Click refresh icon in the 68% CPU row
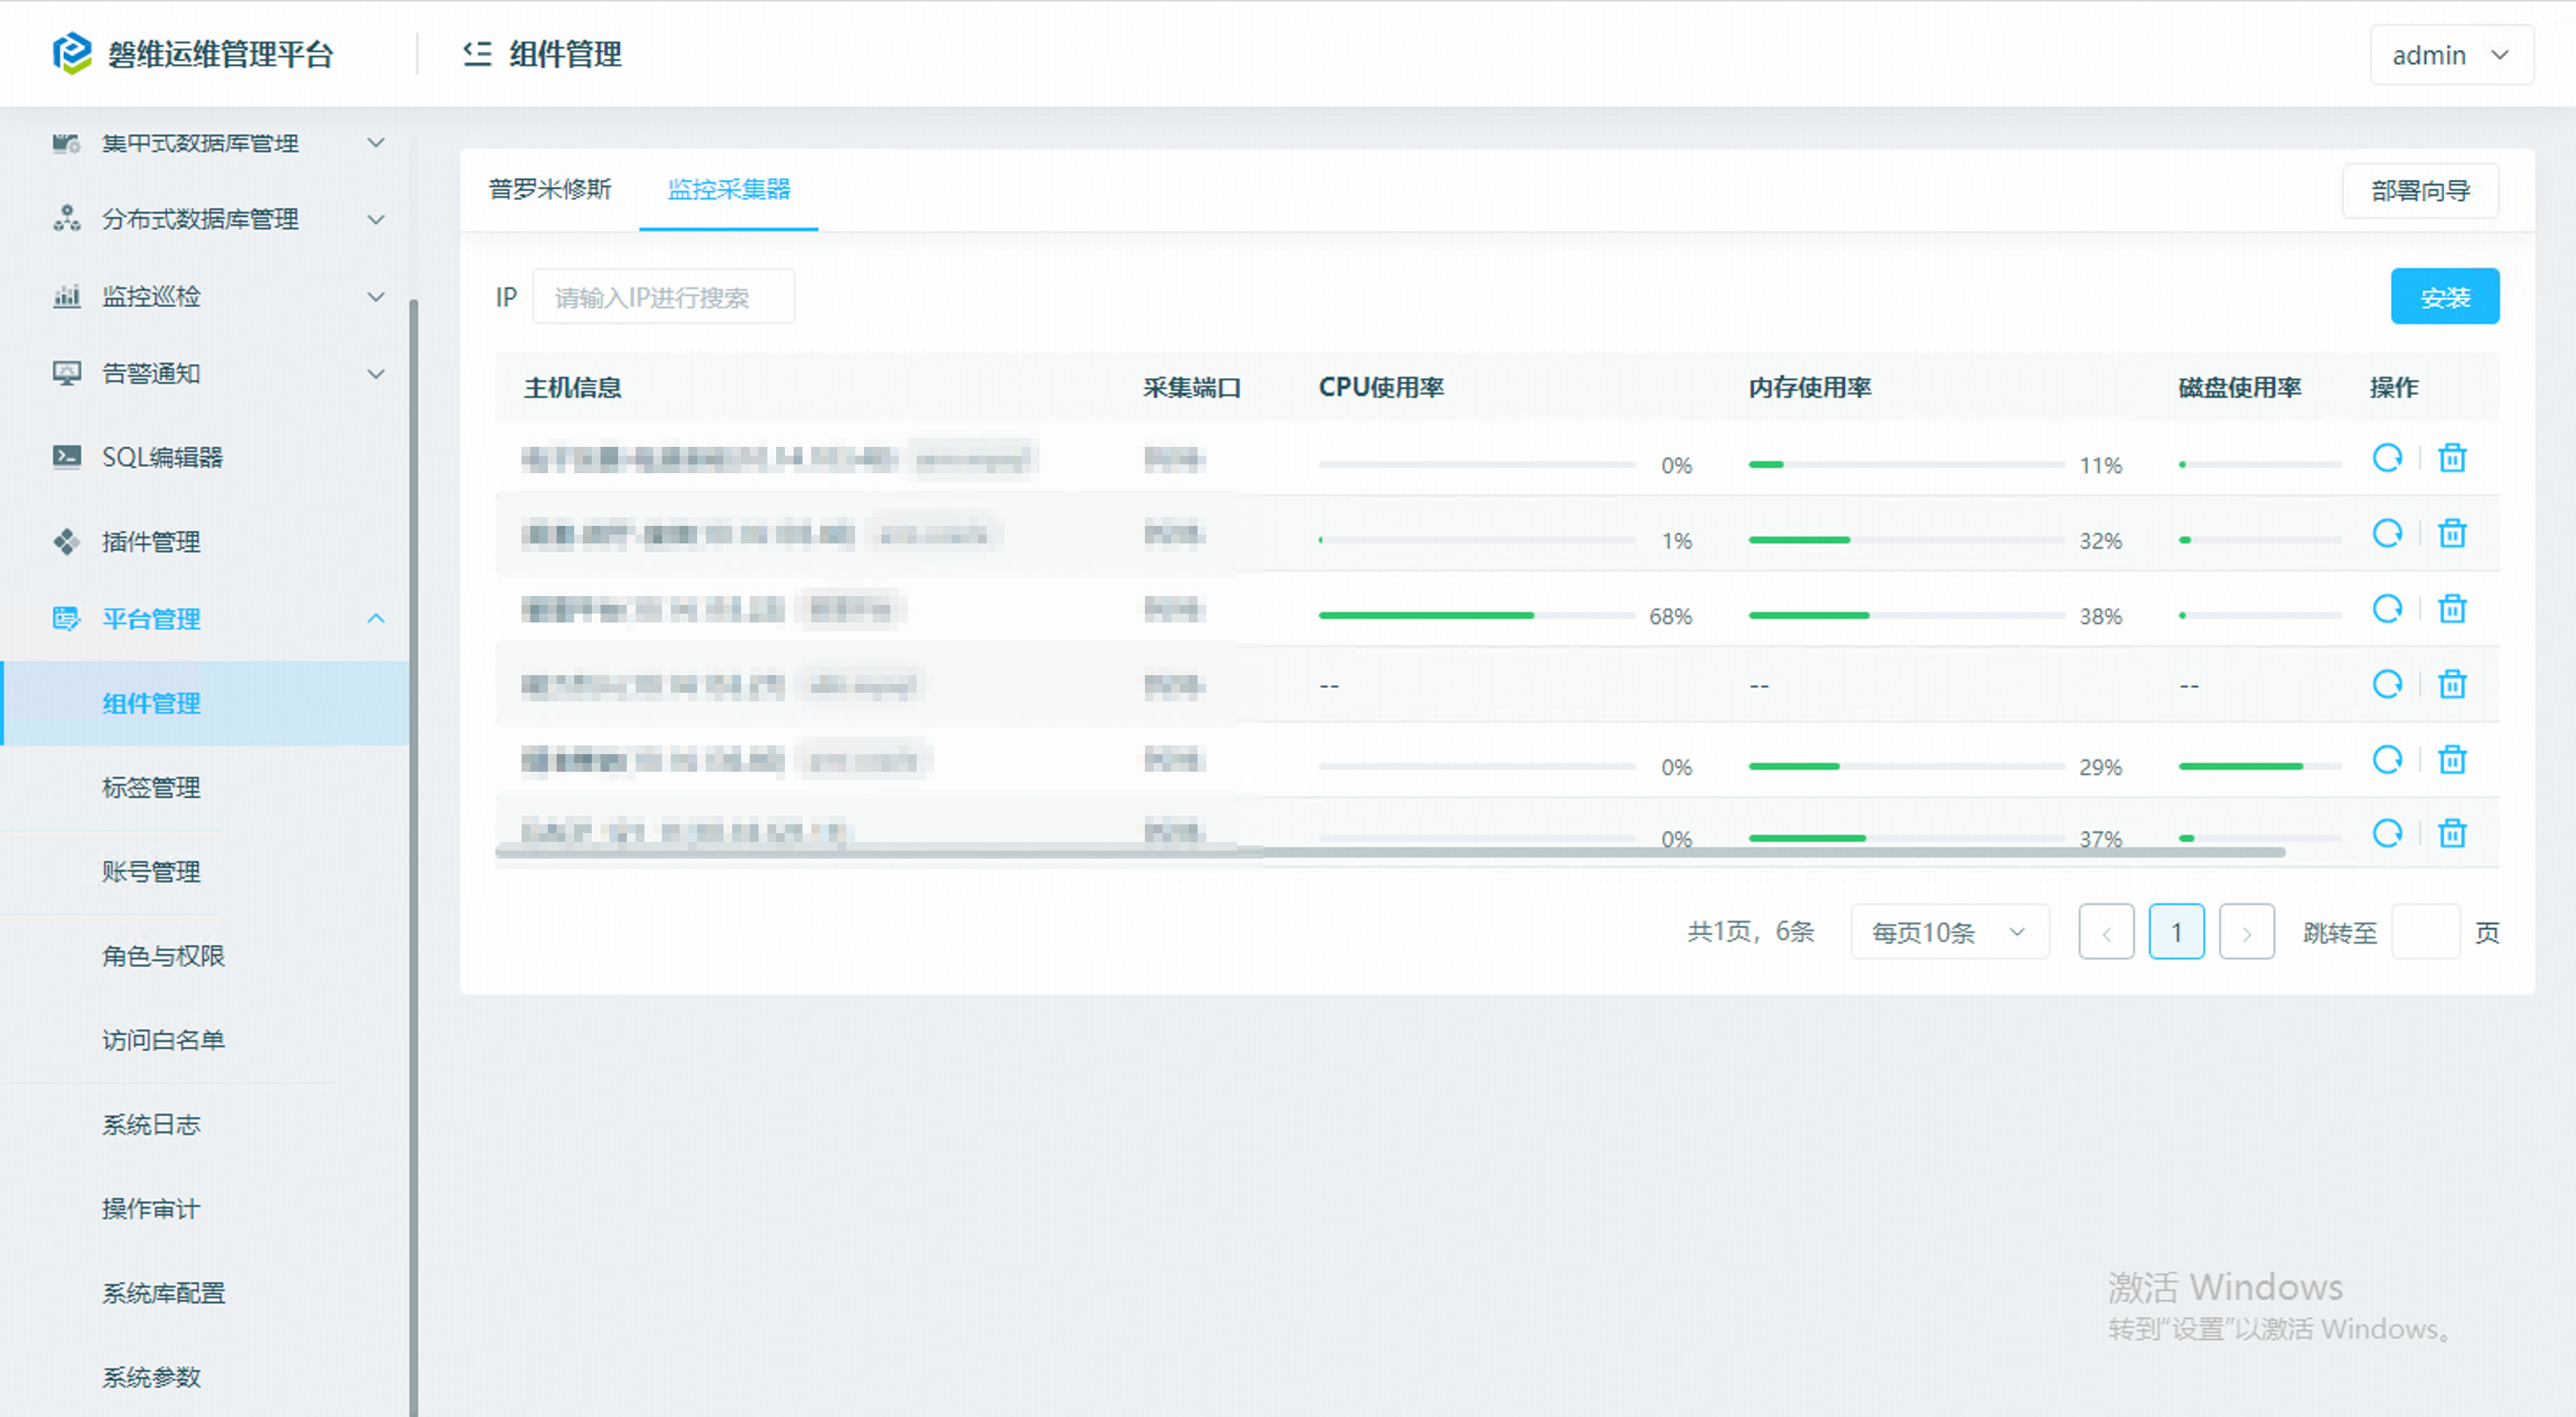The image size is (2576, 1417). coord(2386,609)
